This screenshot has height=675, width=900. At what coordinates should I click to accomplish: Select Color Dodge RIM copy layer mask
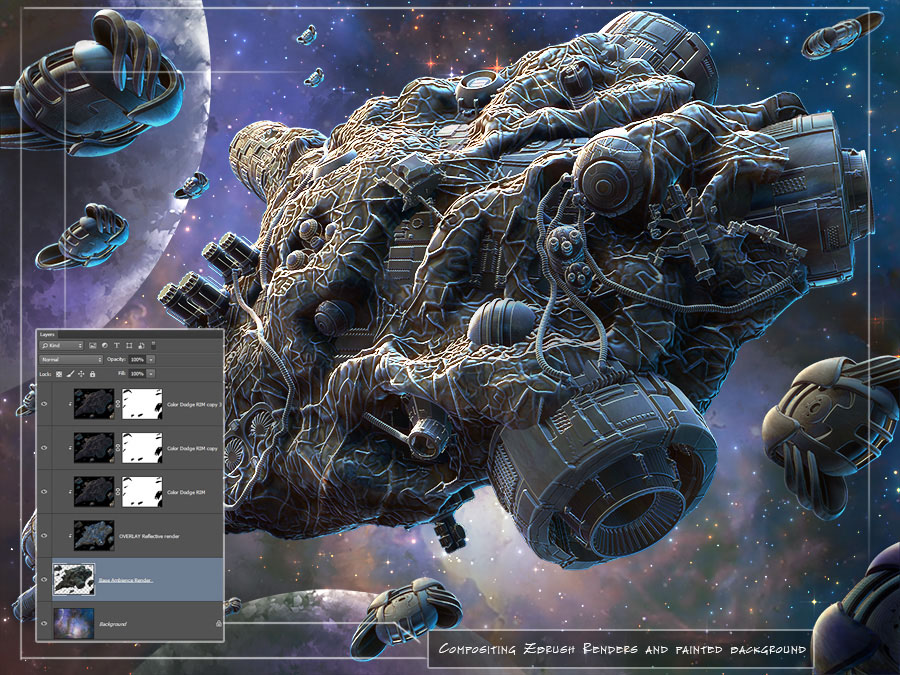(142, 448)
